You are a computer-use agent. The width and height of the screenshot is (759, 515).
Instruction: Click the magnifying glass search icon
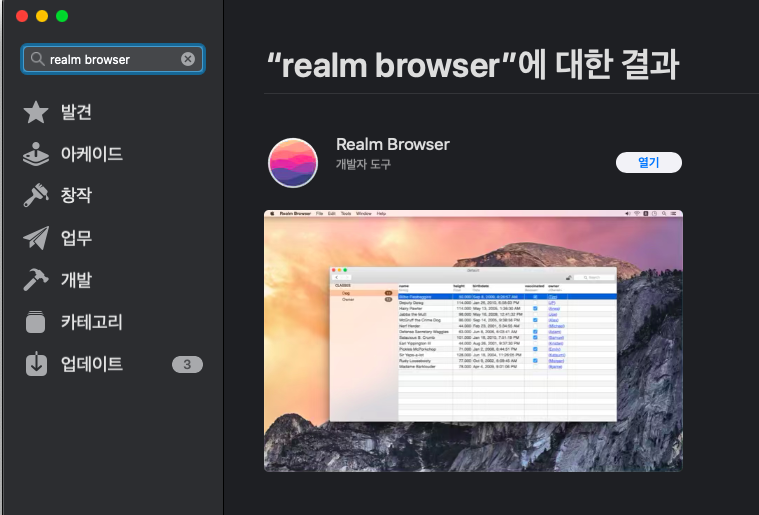[x=37, y=59]
